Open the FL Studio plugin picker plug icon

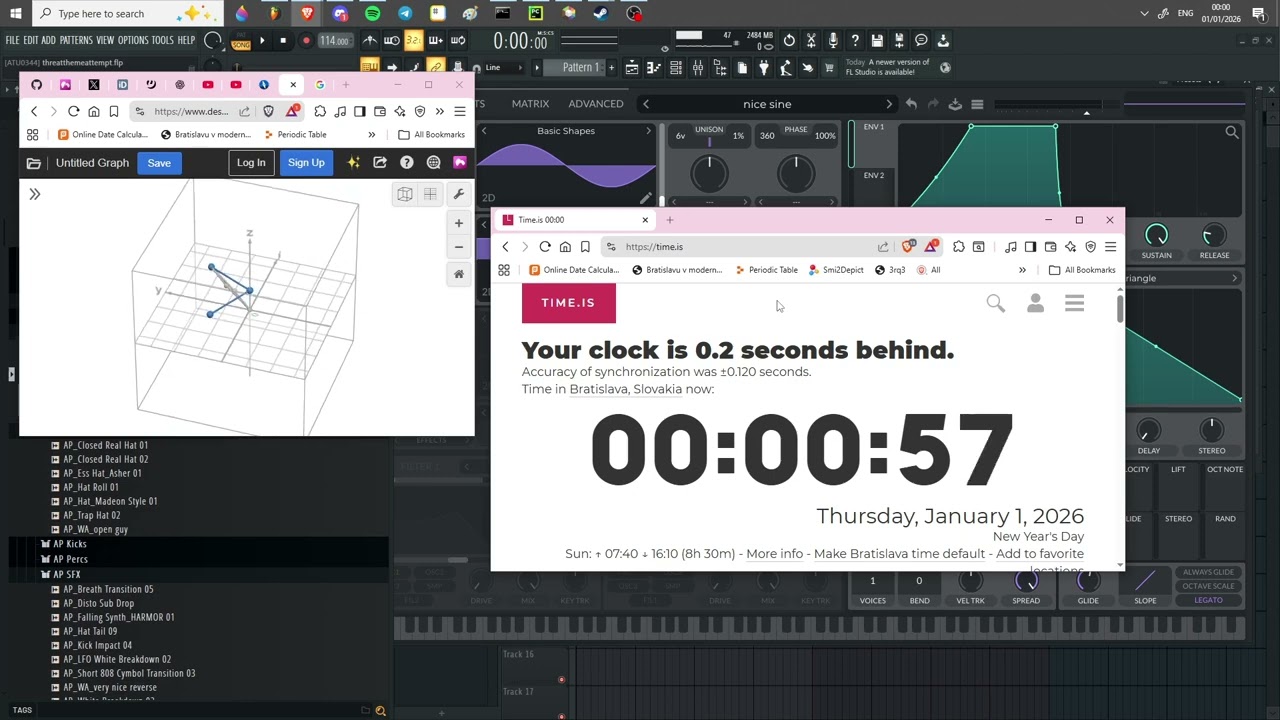pos(764,68)
